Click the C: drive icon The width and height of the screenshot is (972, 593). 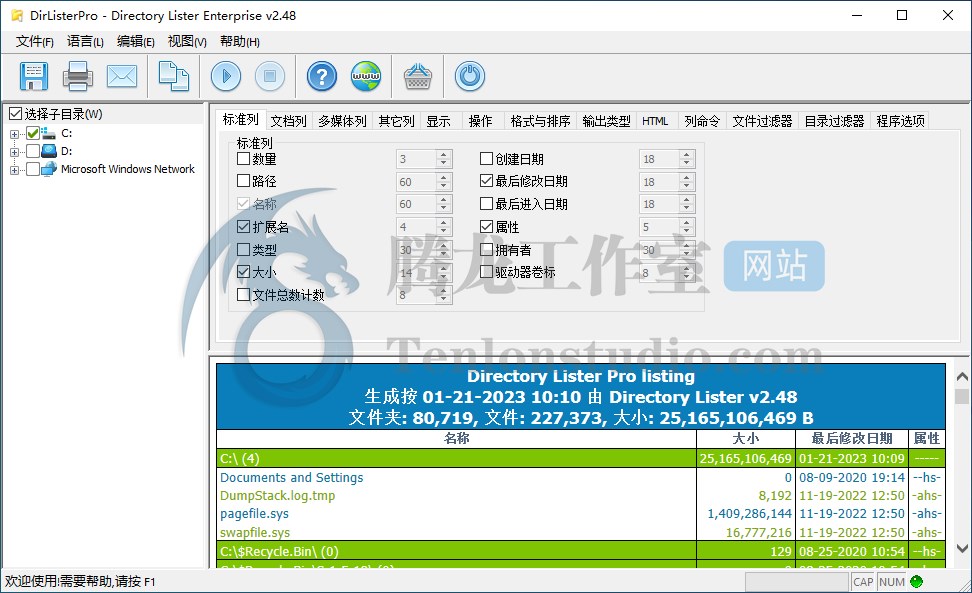tap(49, 133)
